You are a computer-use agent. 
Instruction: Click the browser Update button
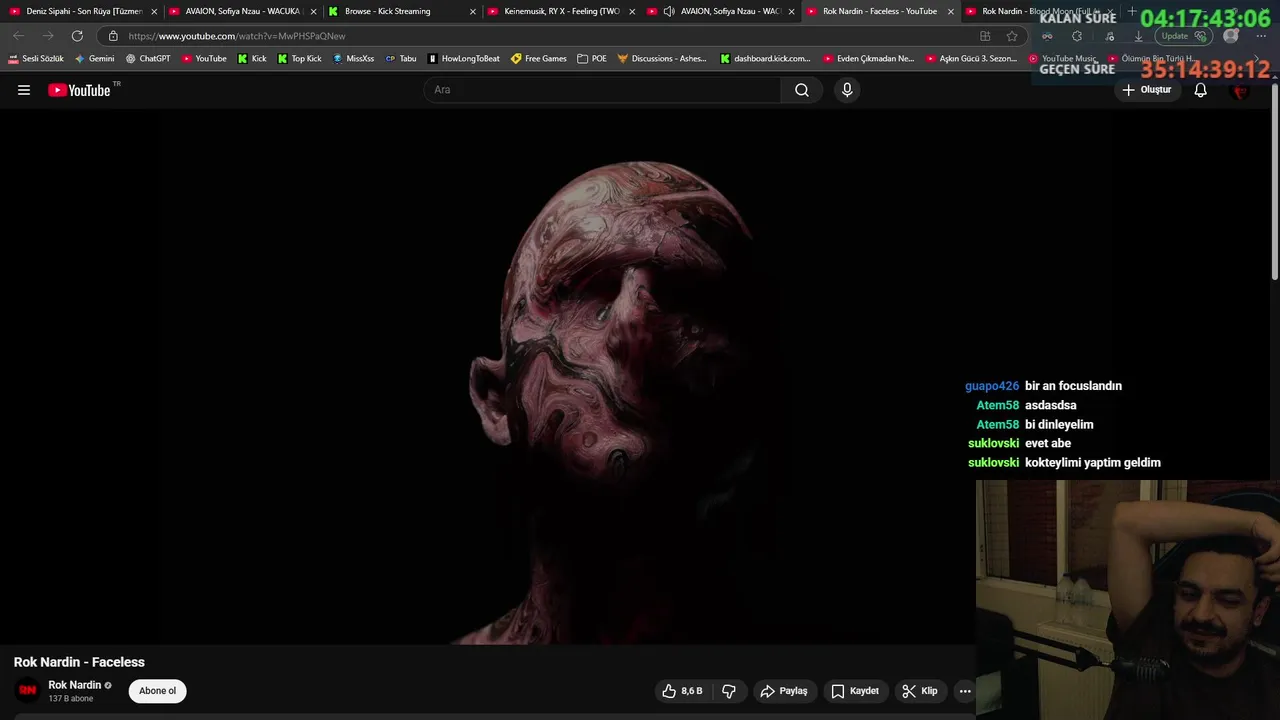point(1184,36)
